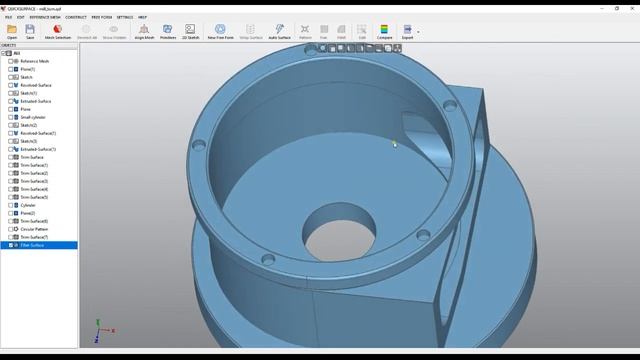Image resolution: width=640 pixels, height=360 pixels.
Task: Open the REFERENCE MESH menu
Action: coord(45,18)
